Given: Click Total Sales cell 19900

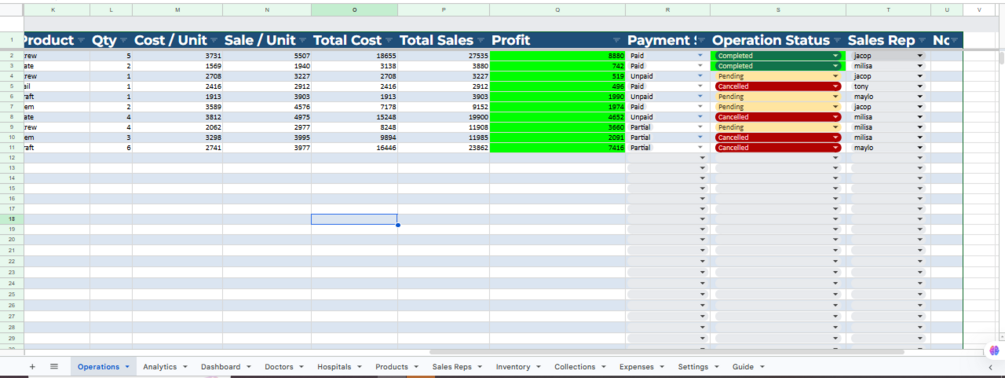Looking at the screenshot, I should tap(444, 117).
